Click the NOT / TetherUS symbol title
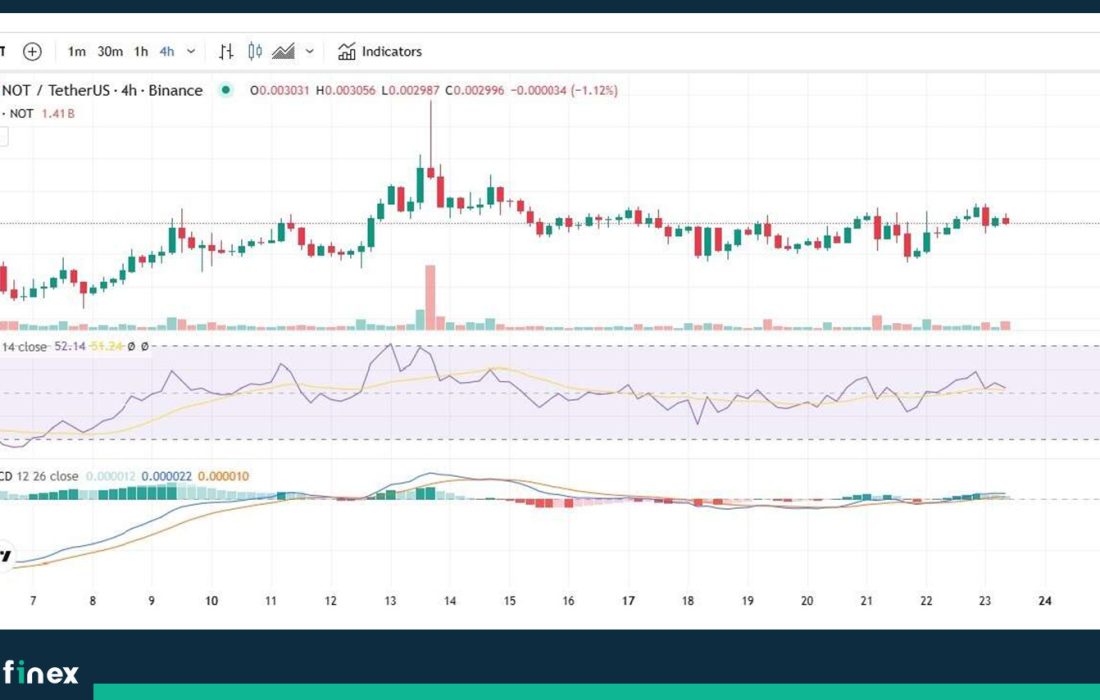This screenshot has width=1100, height=700. [102, 90]
